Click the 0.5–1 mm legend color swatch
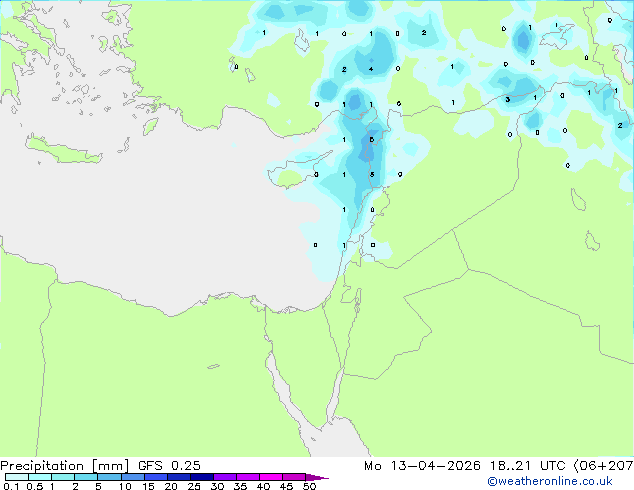634x490 pixels. [40, 477]
